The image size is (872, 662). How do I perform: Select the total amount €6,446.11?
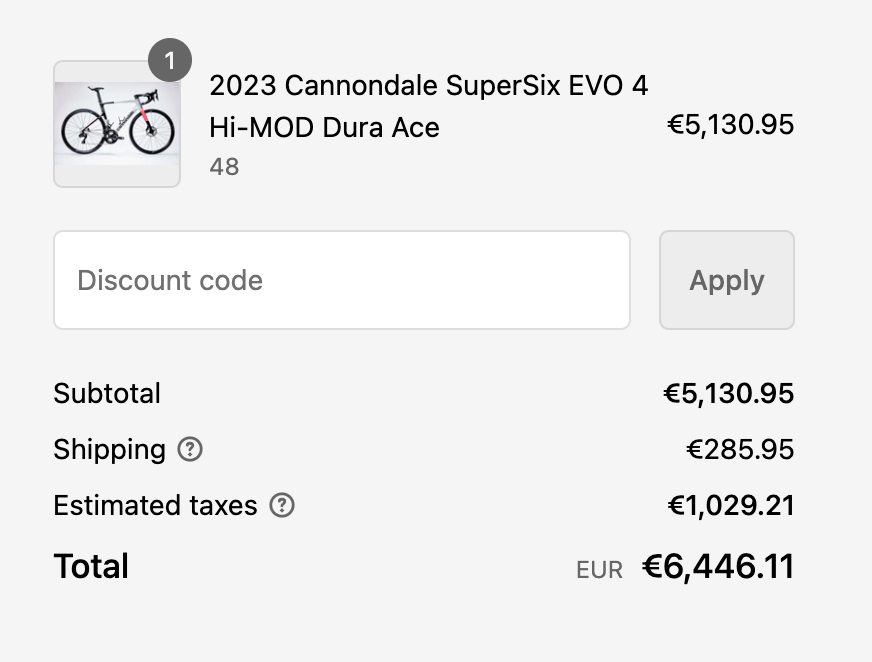click(x=717, y=567)
